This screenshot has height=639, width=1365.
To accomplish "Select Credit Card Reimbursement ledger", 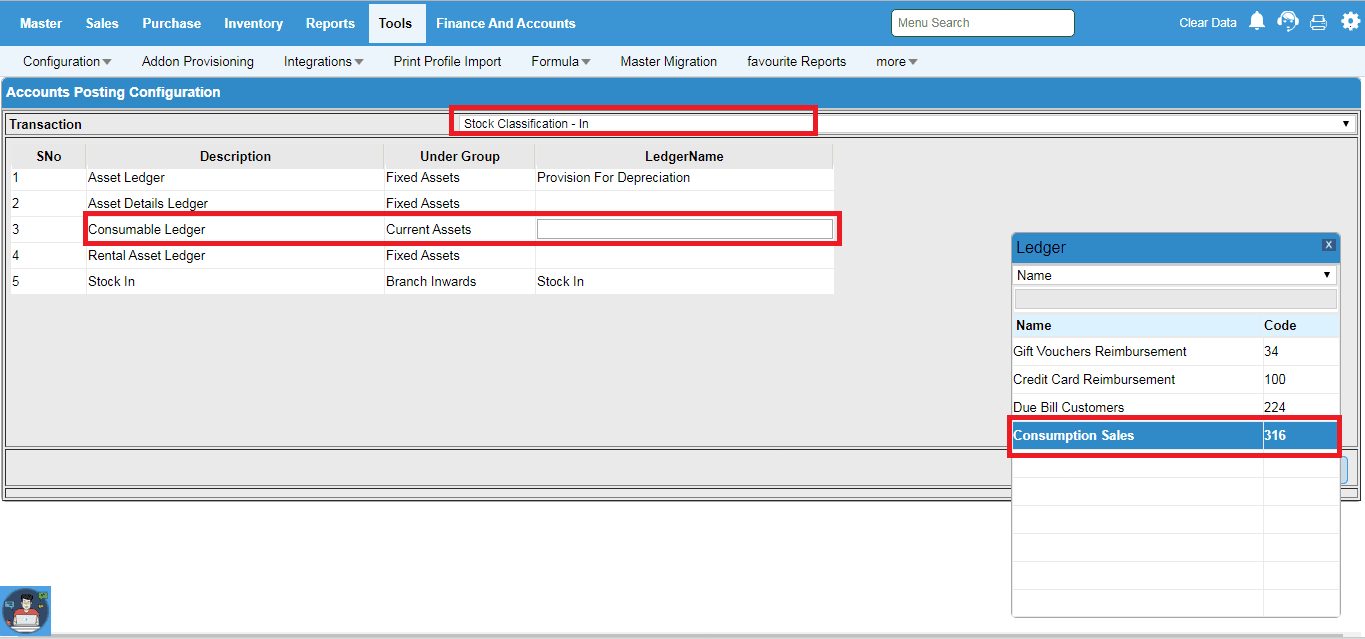I will [x=1175, y=380].
